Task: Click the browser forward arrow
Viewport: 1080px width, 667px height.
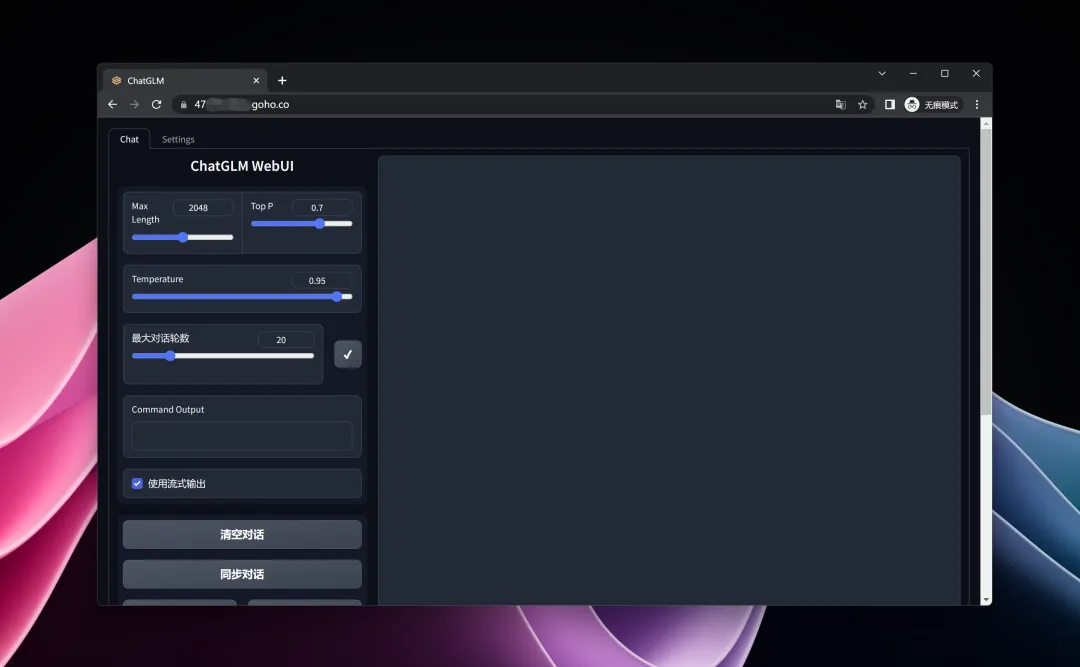Action: 134,105
